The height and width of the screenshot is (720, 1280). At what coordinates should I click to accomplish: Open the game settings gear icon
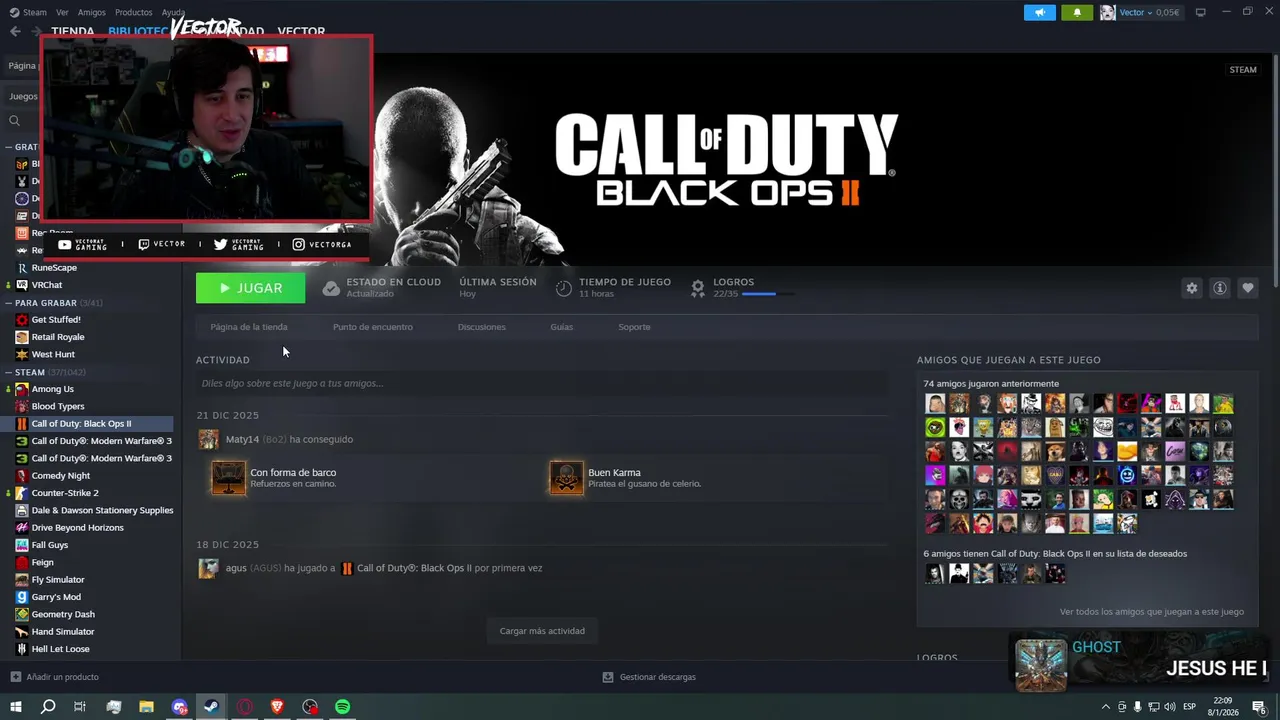[x=1191, y=288]
